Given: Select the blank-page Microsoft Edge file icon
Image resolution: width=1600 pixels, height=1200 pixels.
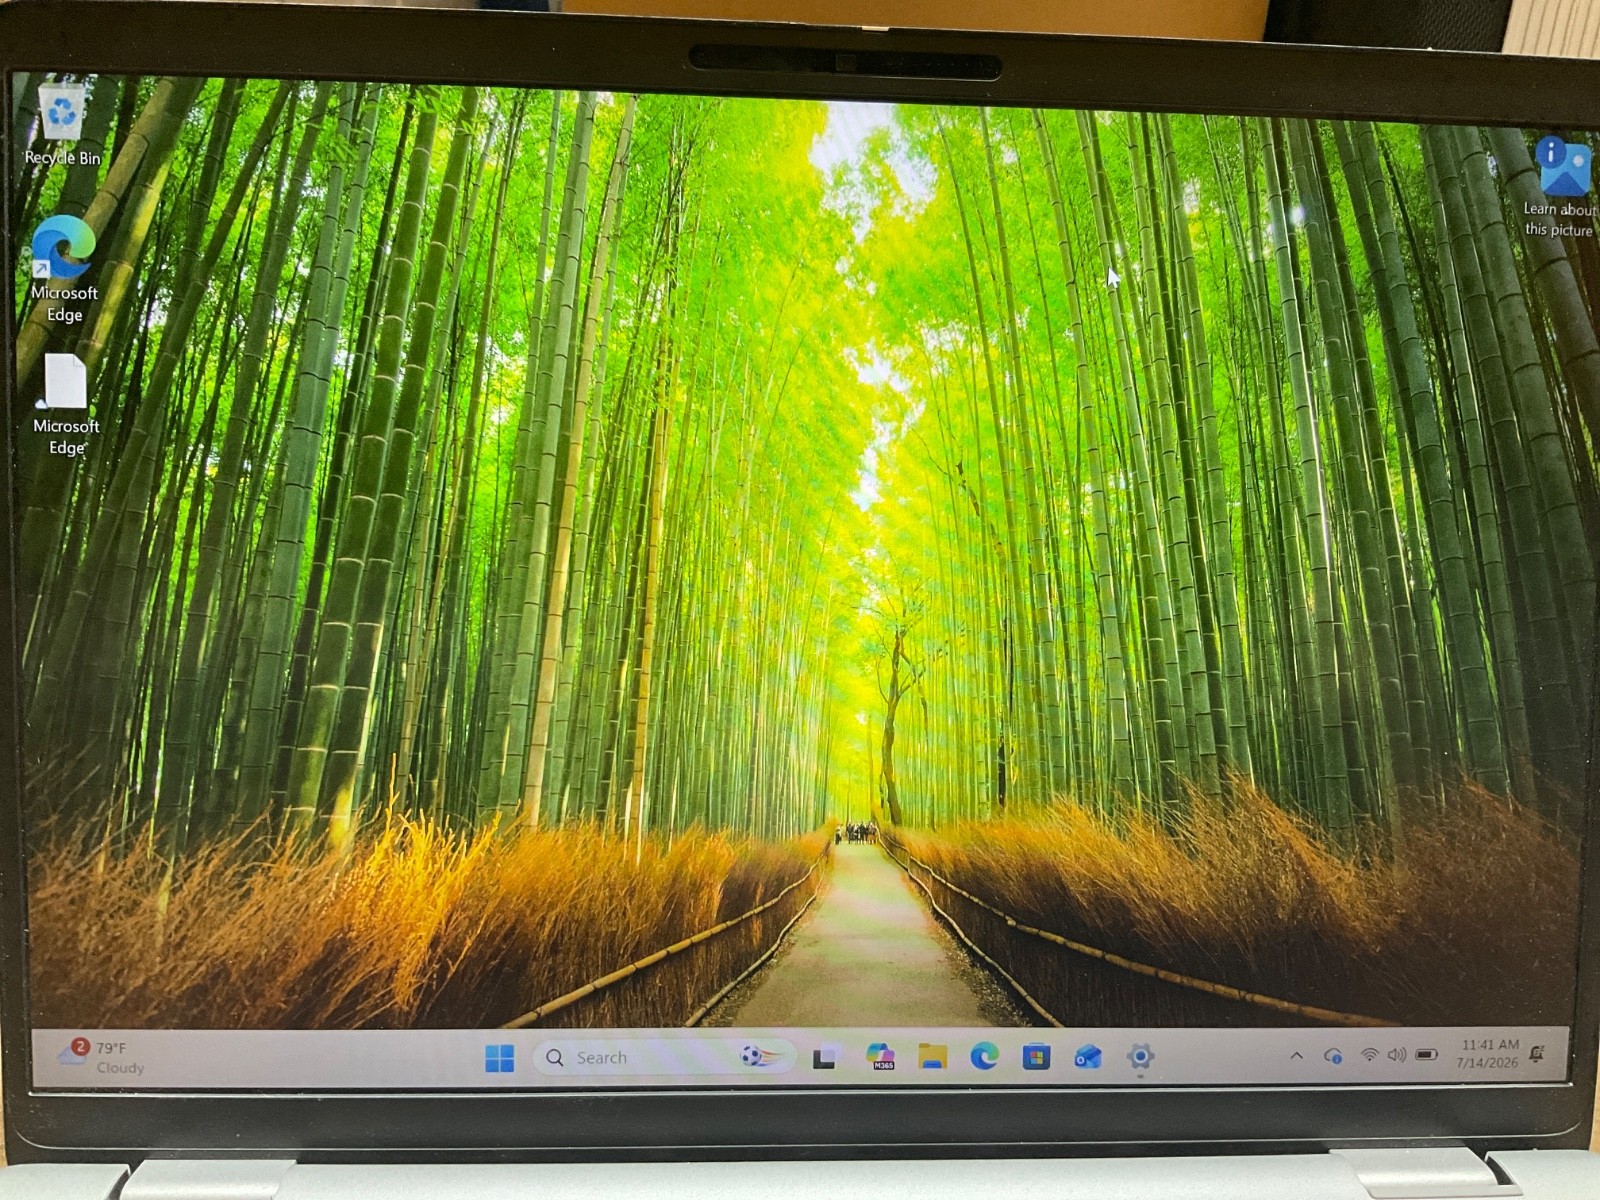Looking at the screenshot, I should pos(65,404).
